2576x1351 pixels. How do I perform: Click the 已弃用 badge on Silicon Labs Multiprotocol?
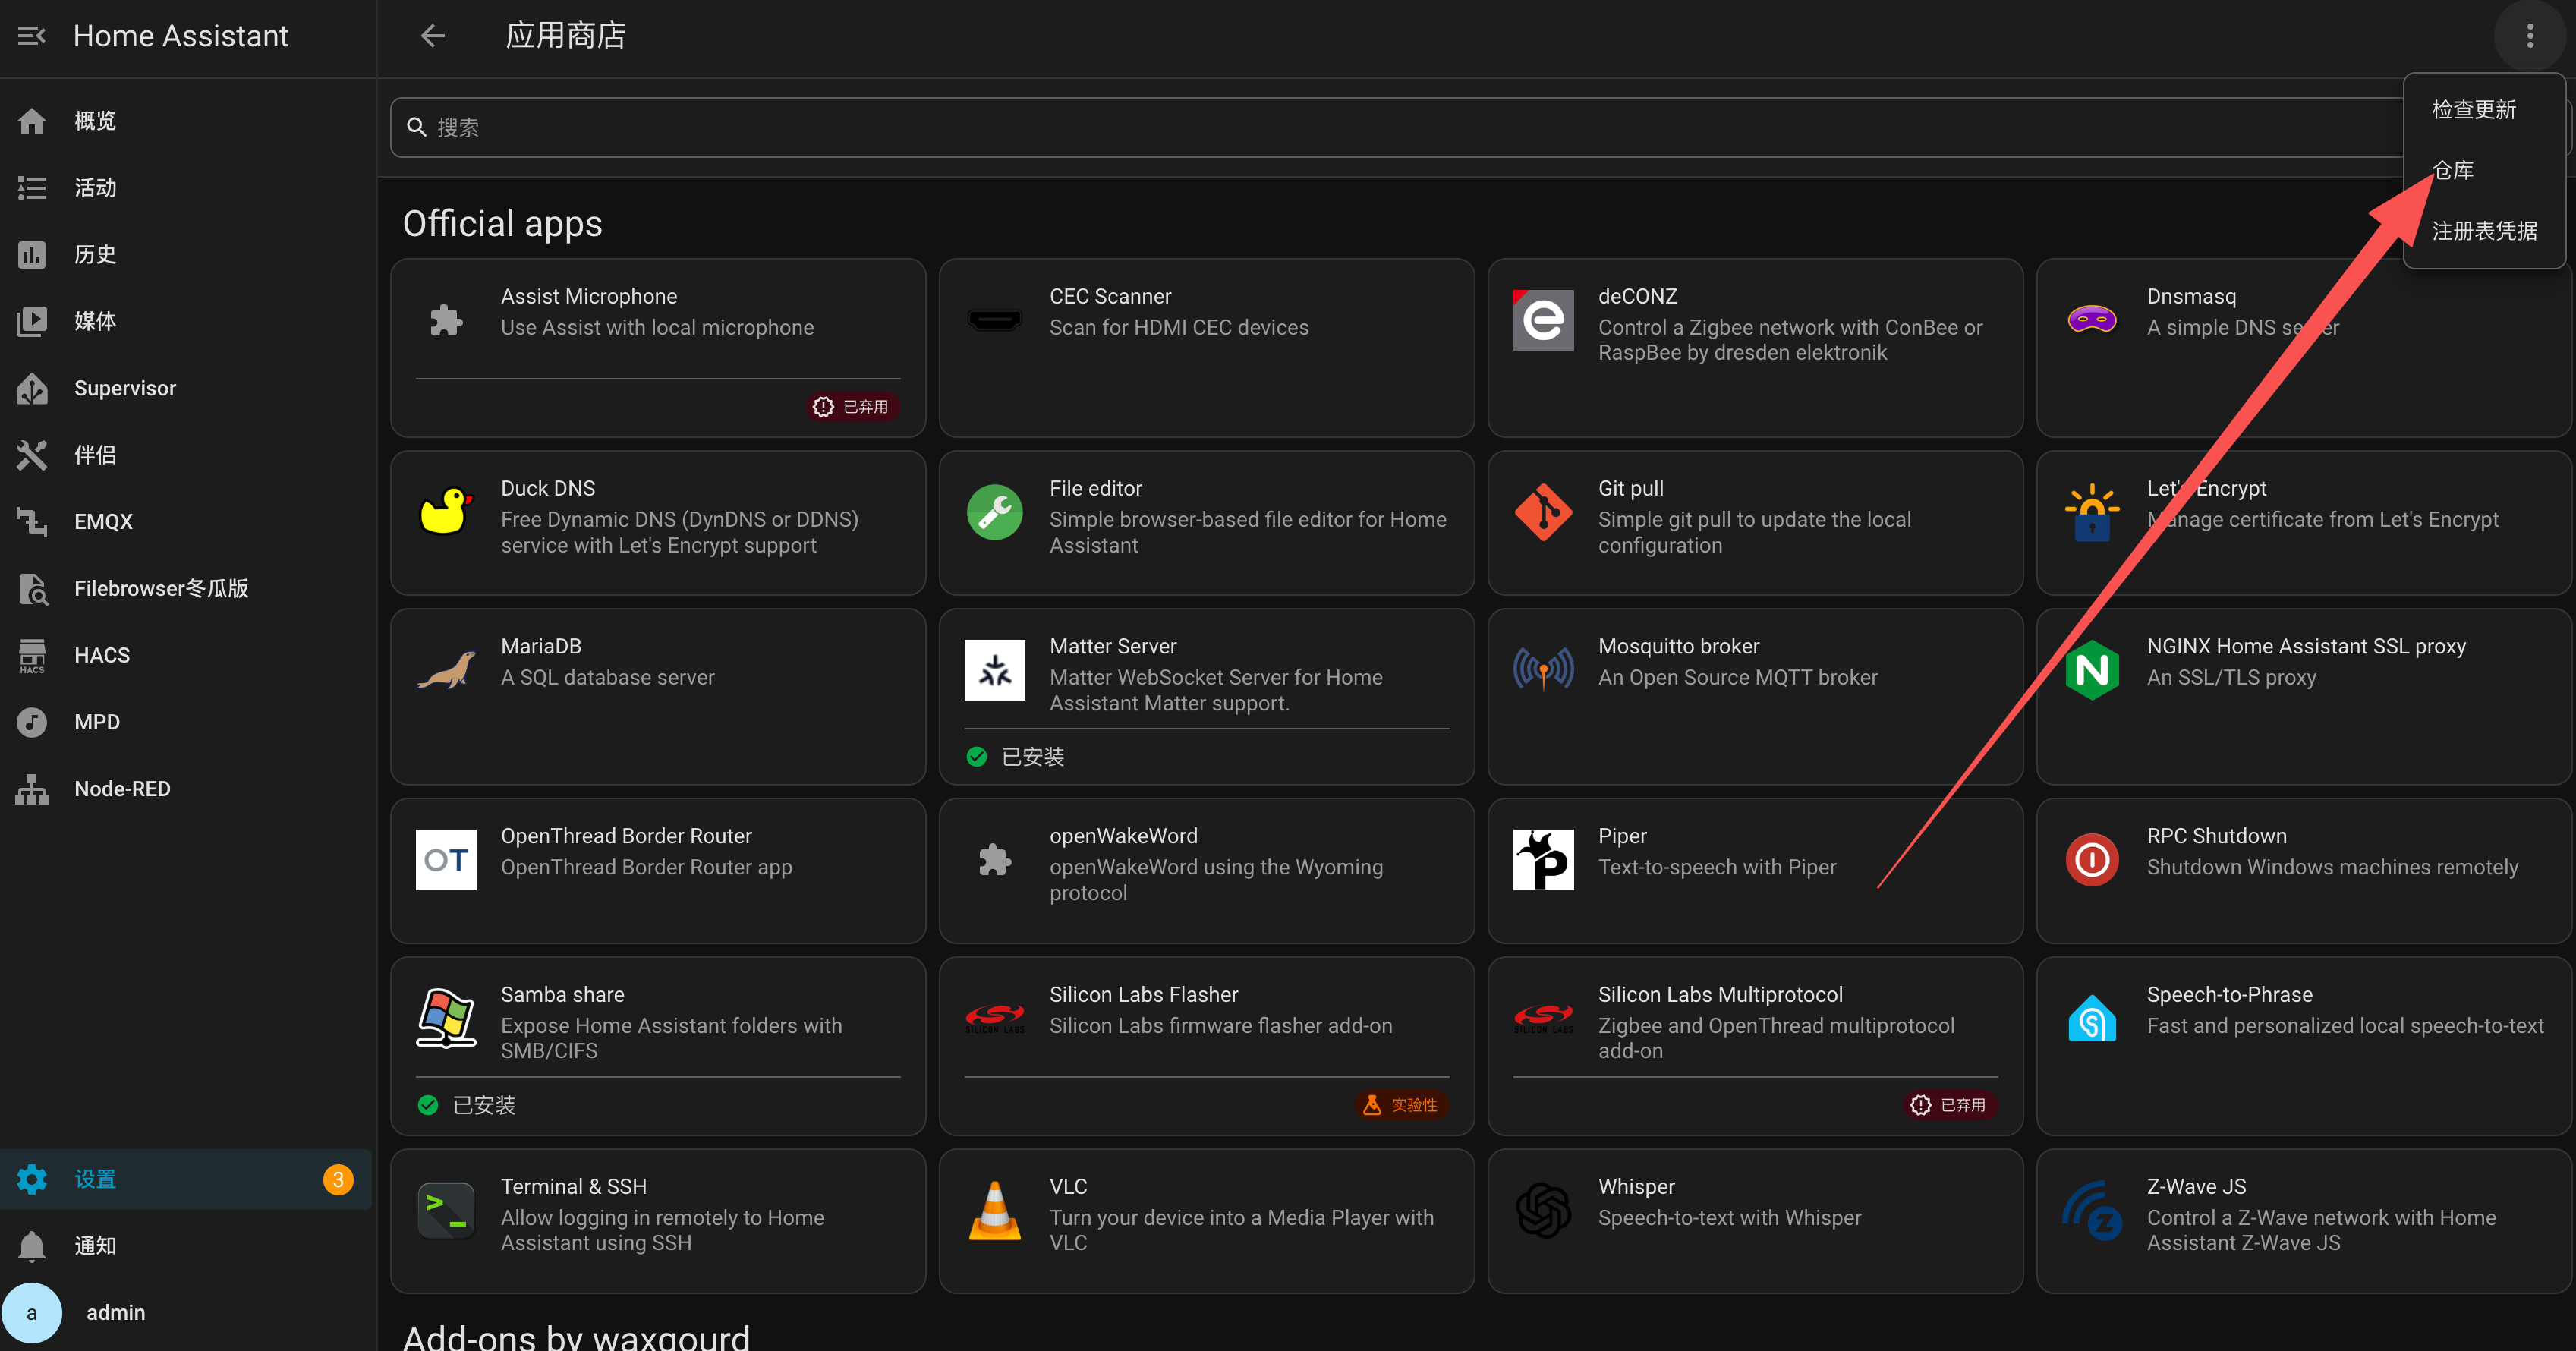[1950, 1105]
